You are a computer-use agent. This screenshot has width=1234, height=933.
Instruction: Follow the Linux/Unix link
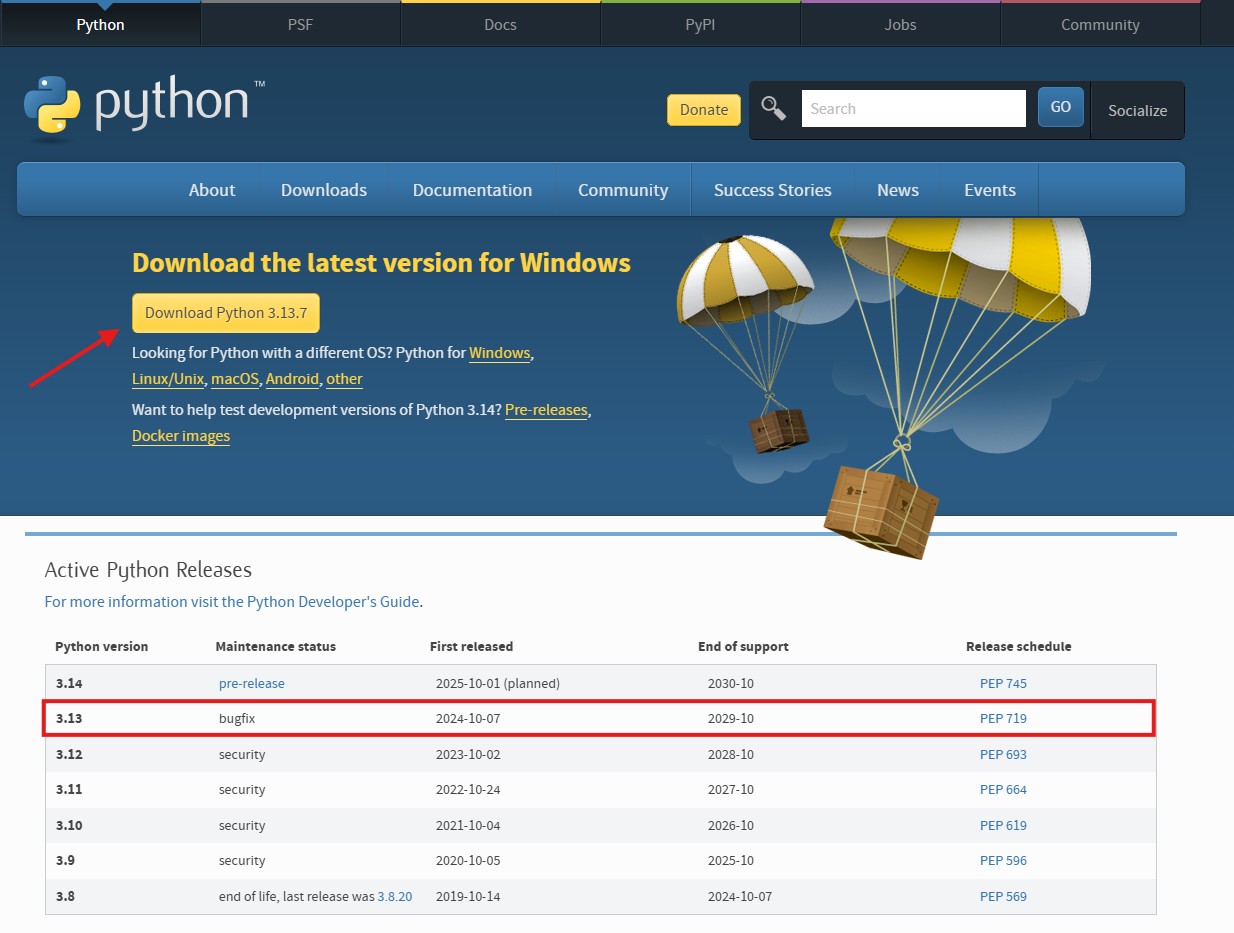(x=168, y=379)
